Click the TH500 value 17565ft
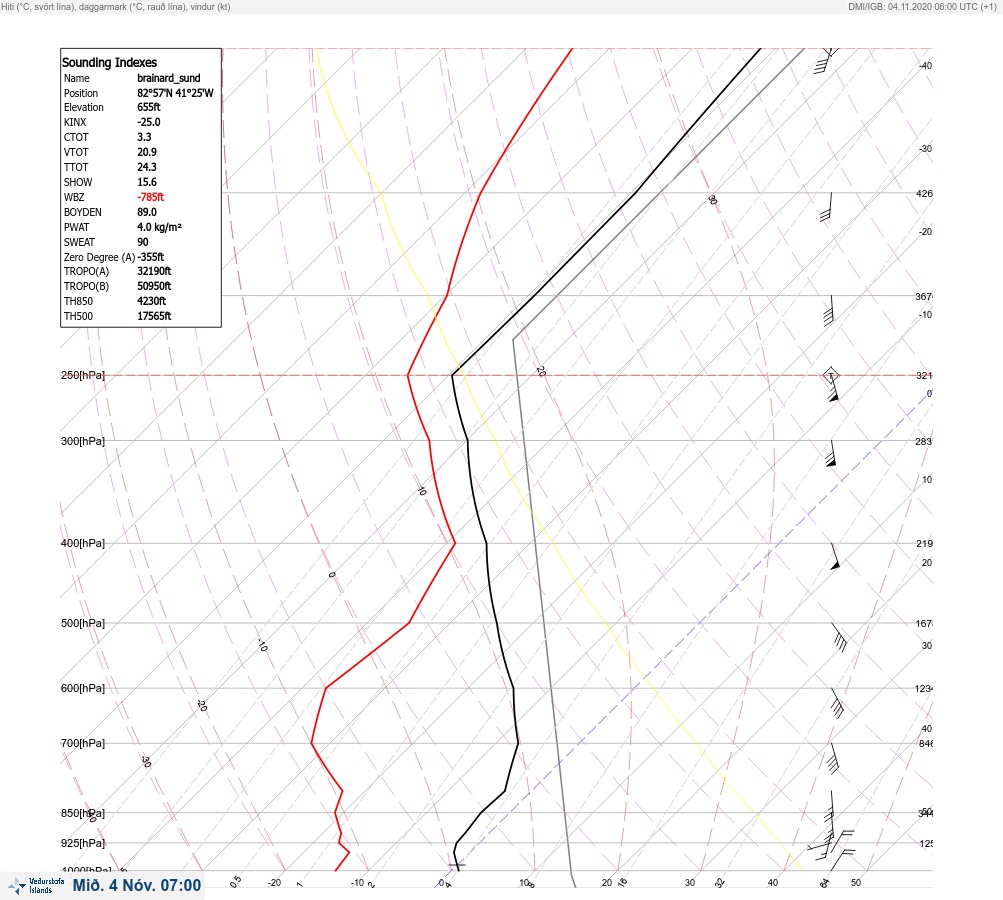The height and width of the screenshot is (900, 1003). 154,316
